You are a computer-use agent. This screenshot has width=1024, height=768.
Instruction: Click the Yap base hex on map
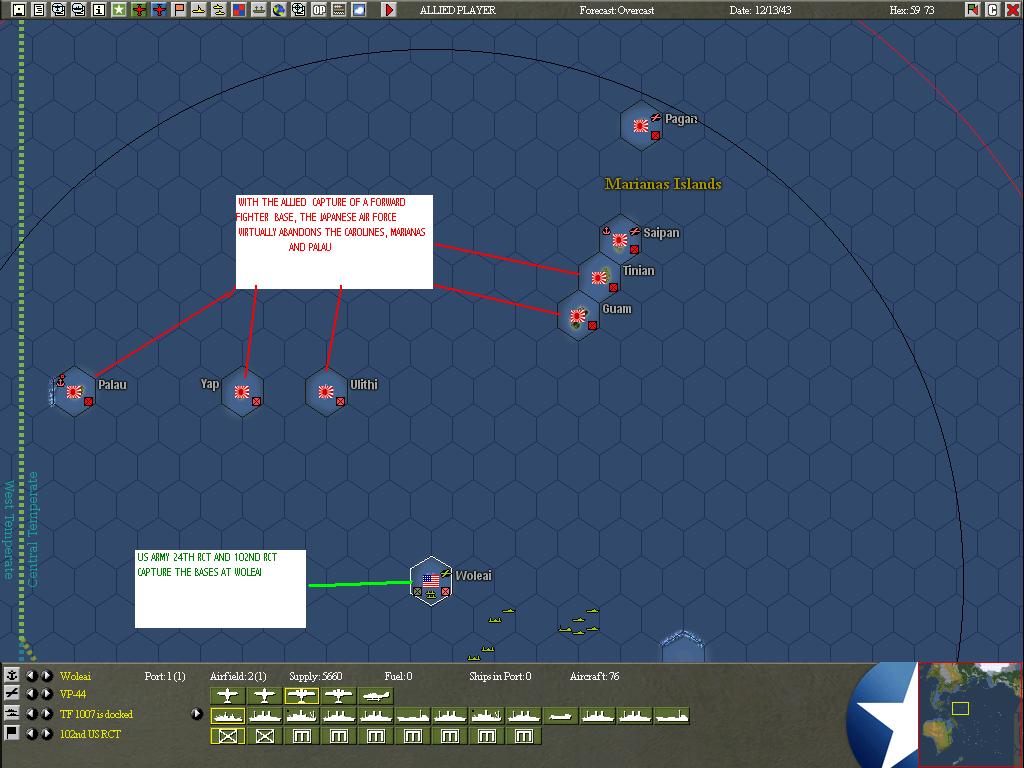point(242,392)
